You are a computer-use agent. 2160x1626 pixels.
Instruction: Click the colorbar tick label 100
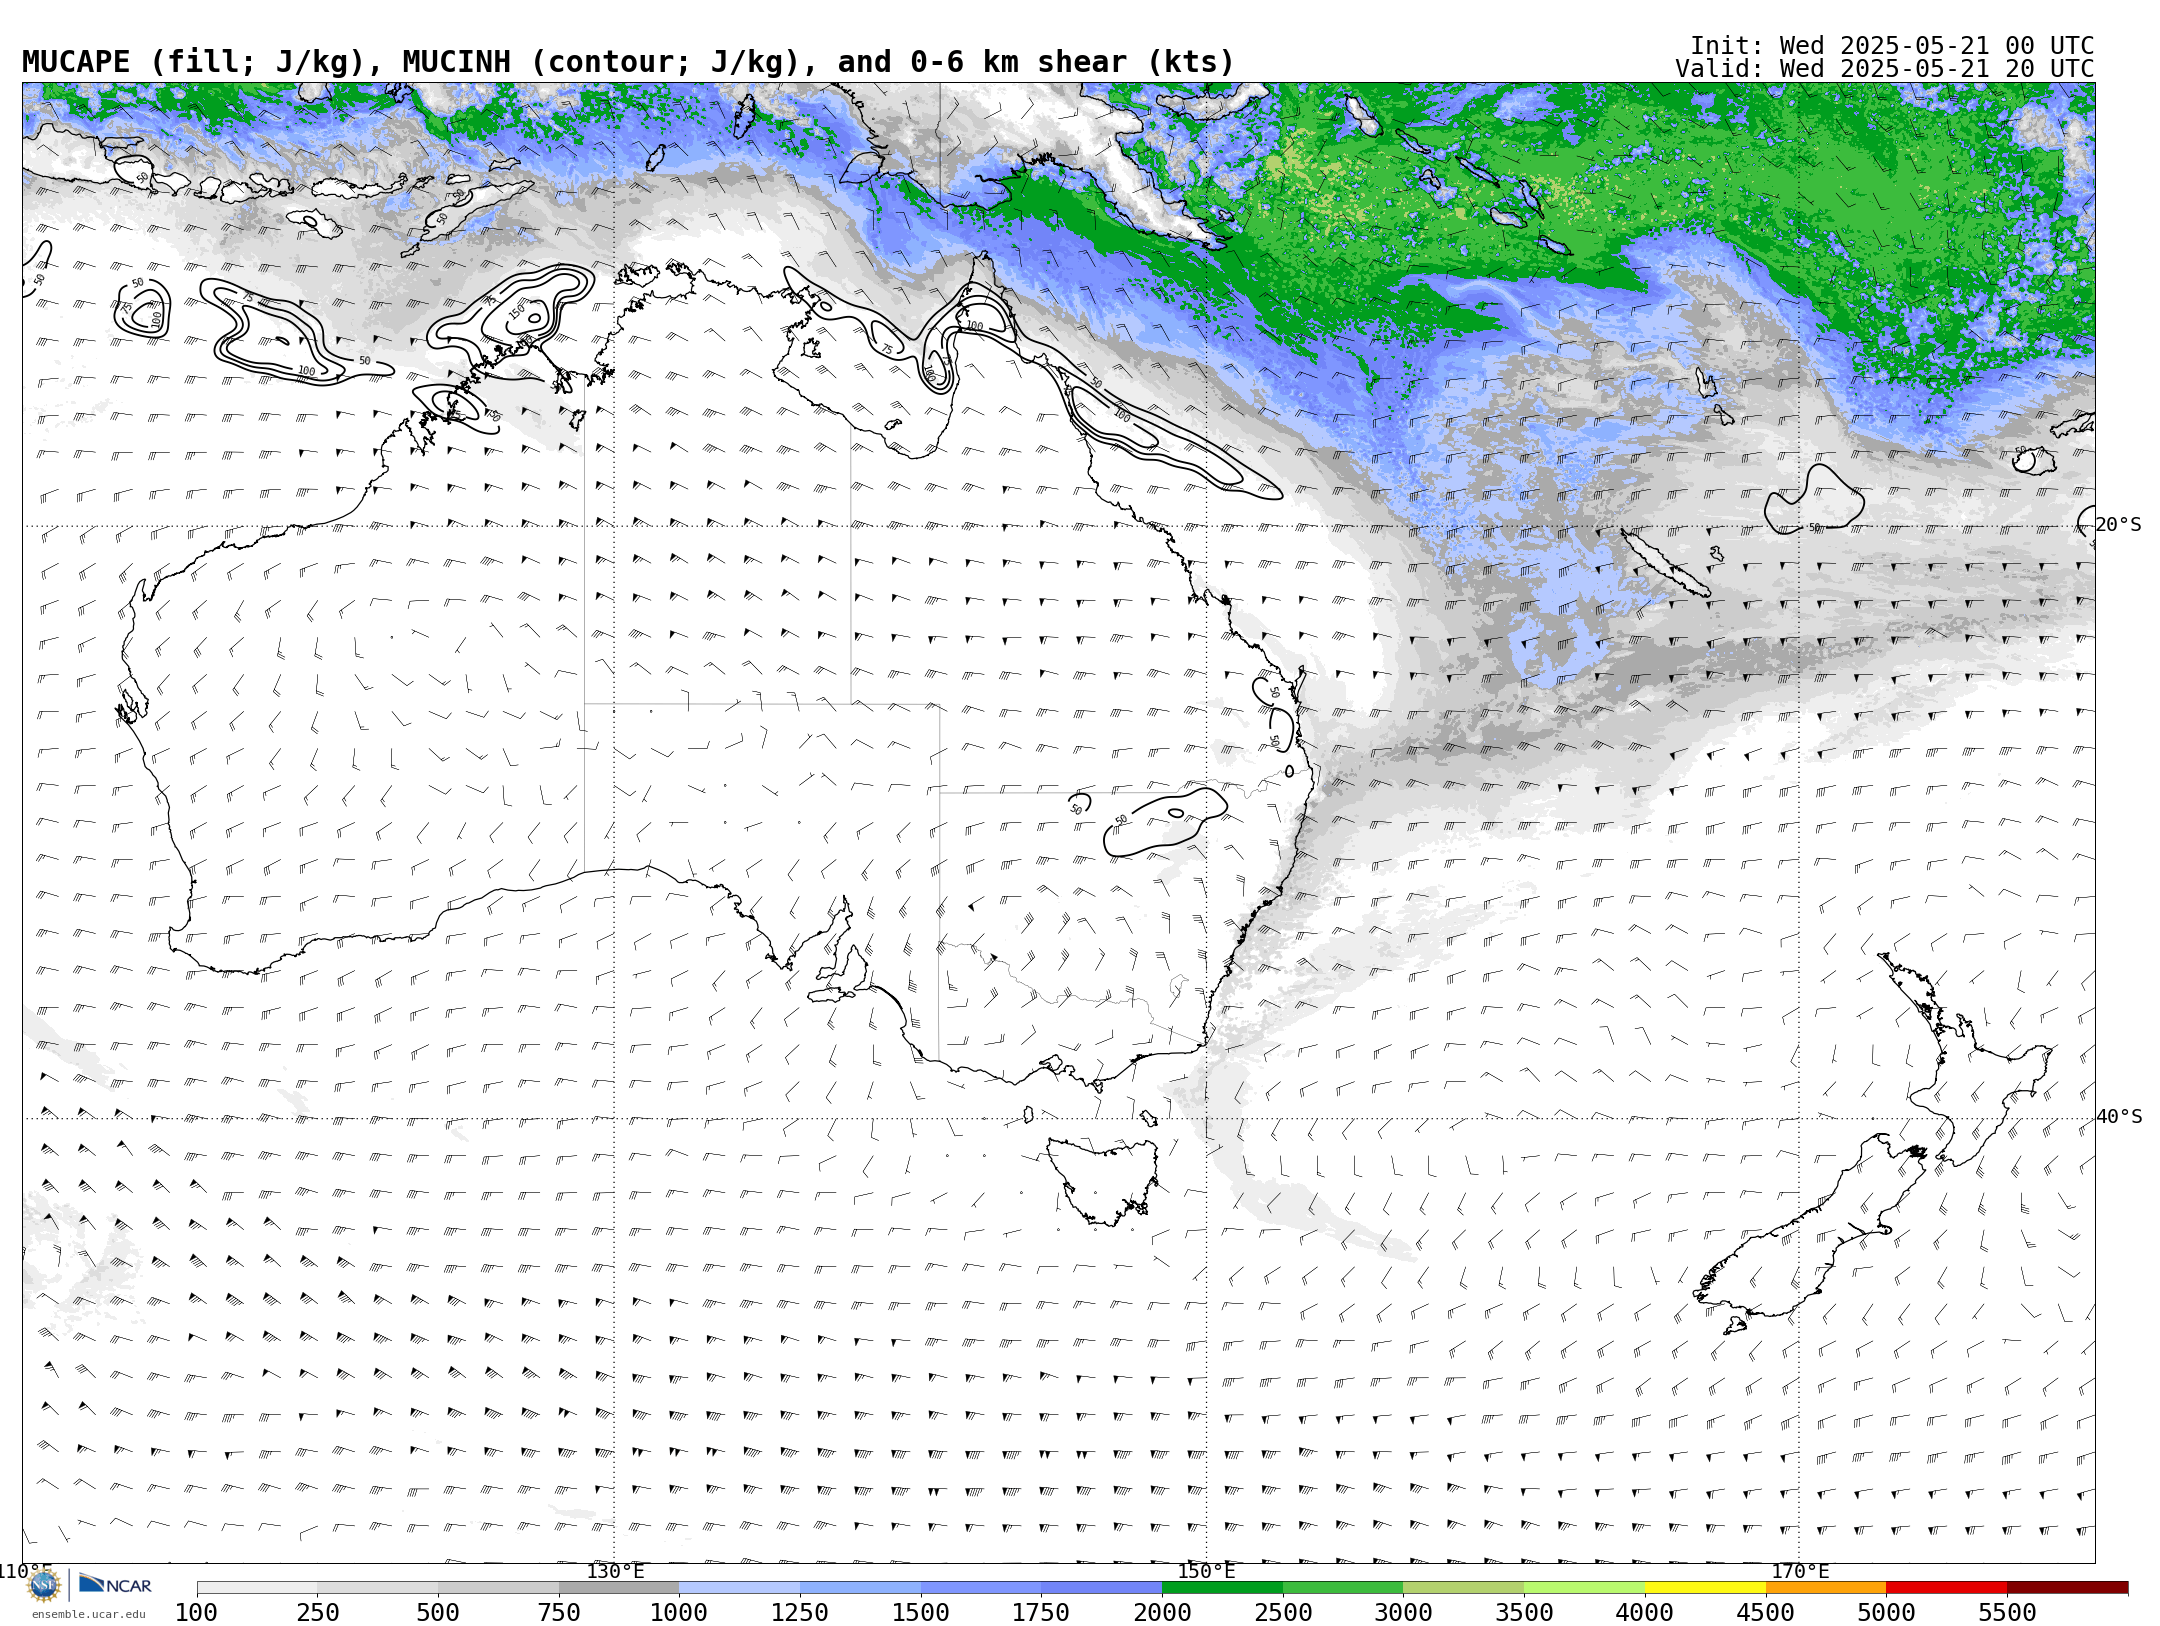196,1613
